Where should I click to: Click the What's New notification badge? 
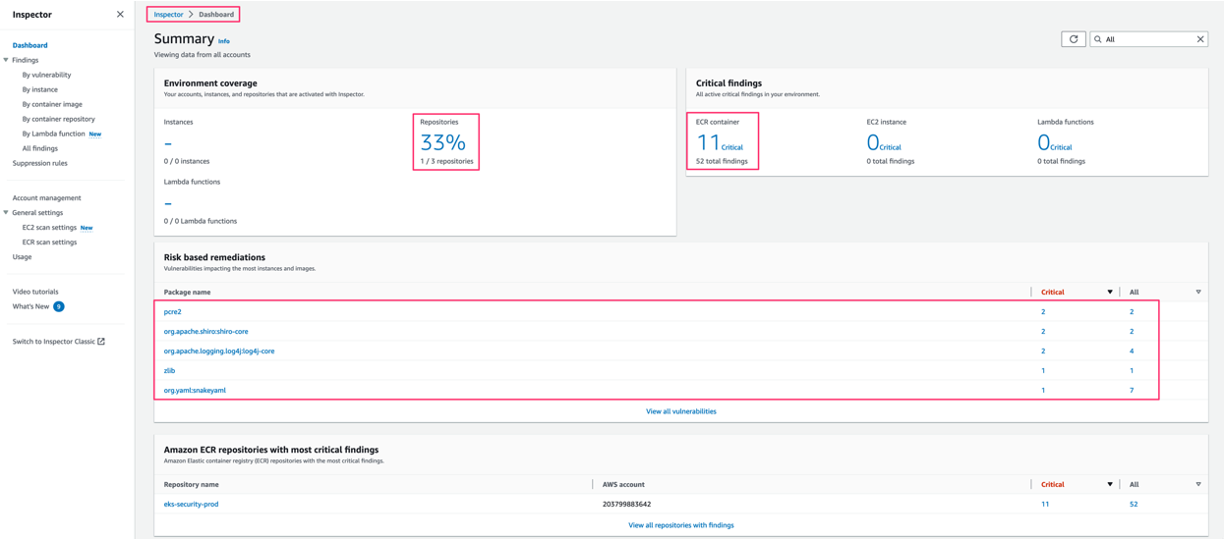[x=59, y=307]
